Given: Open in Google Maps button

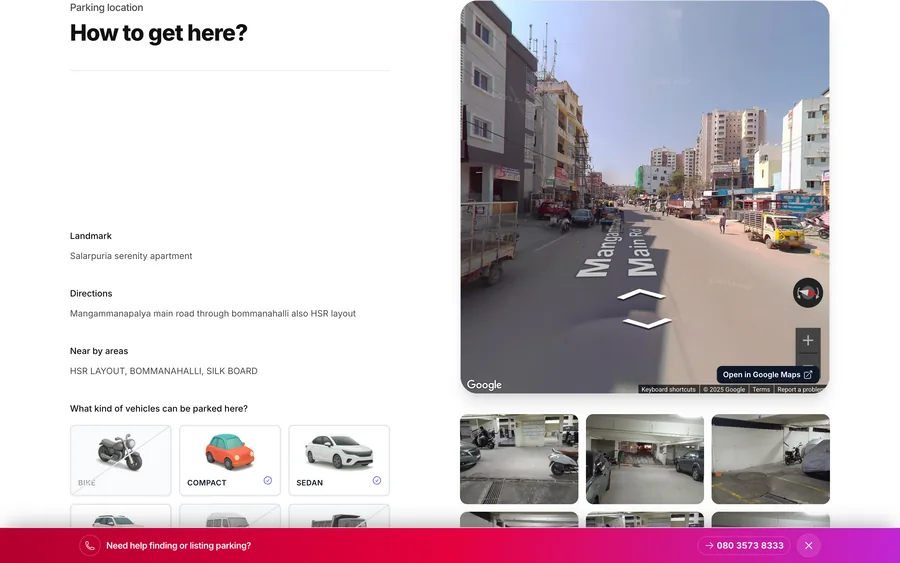Looking at the screenshot, I should [x=767, y=375].
